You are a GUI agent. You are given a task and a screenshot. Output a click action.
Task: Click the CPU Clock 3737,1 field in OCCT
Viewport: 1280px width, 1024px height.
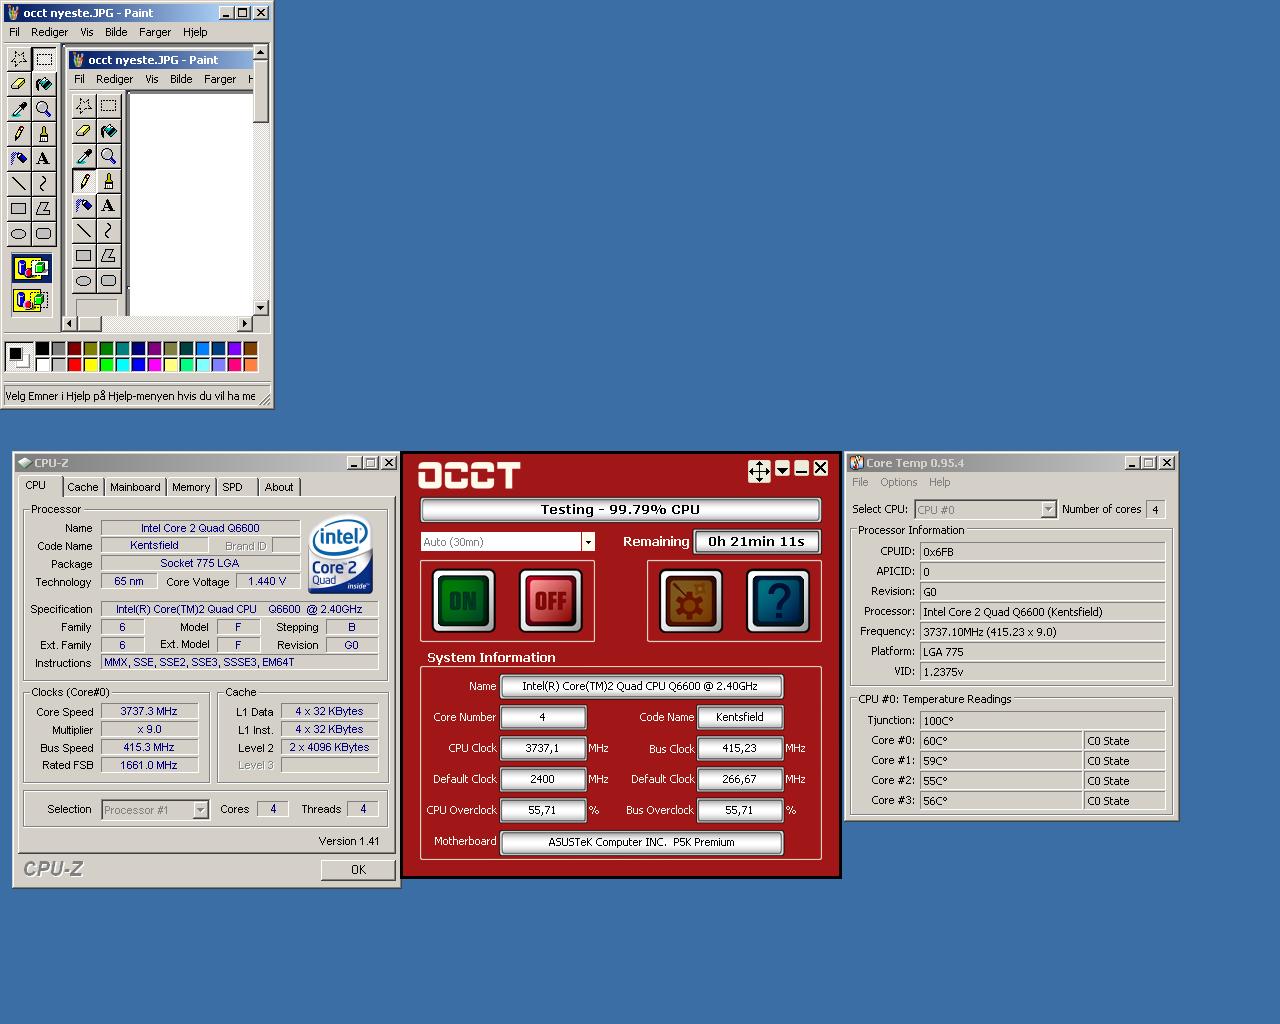(x=543, y=748)
